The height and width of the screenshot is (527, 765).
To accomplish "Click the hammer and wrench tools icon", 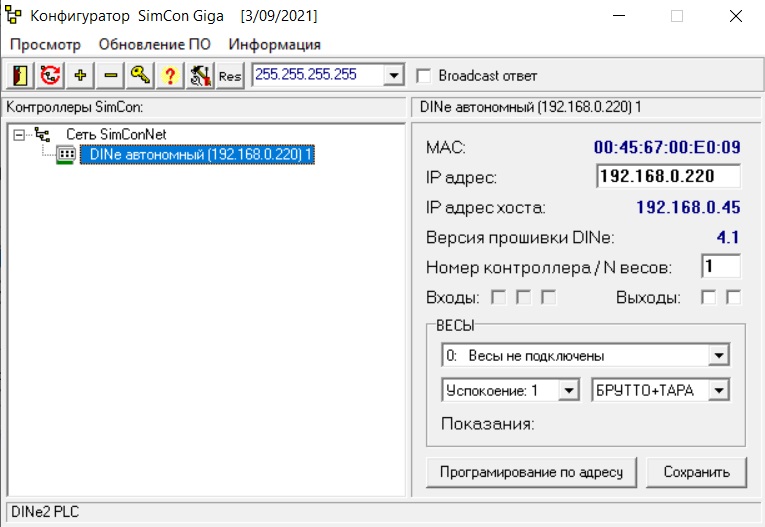I will [201, 76].
